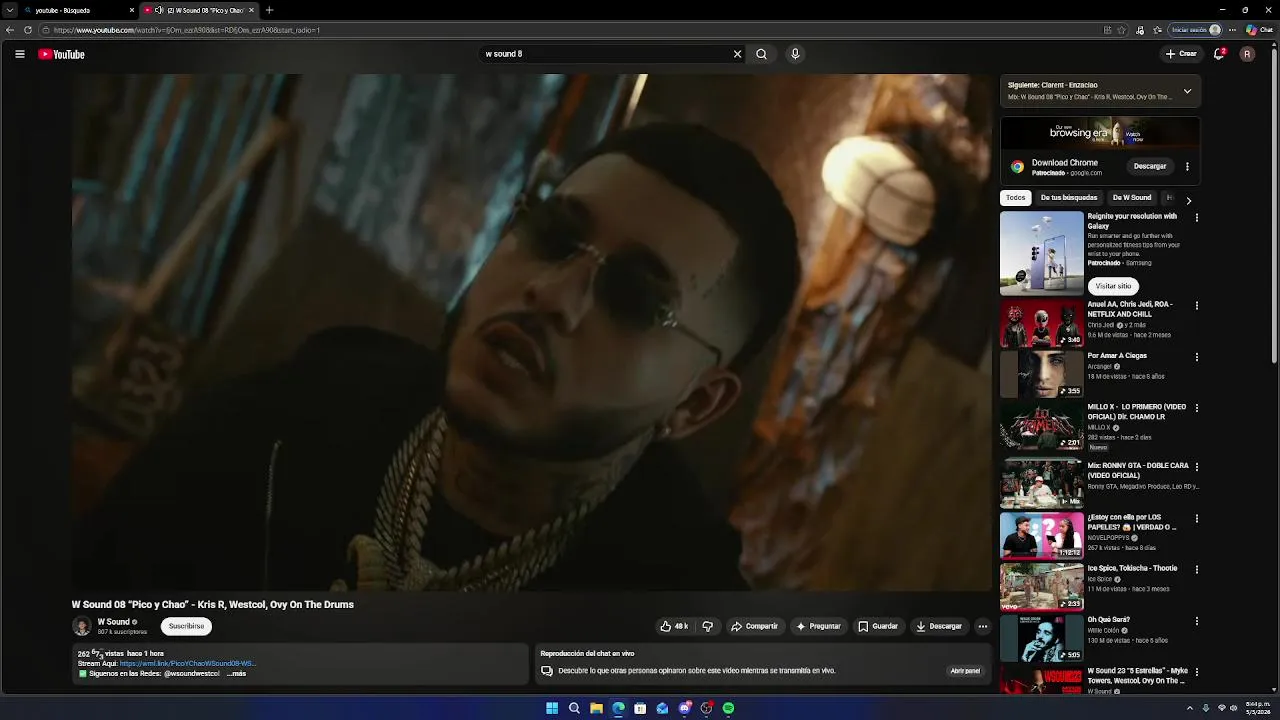Start voice search with microphone icon
This screenshot has width=1280, height=720.
795,54
